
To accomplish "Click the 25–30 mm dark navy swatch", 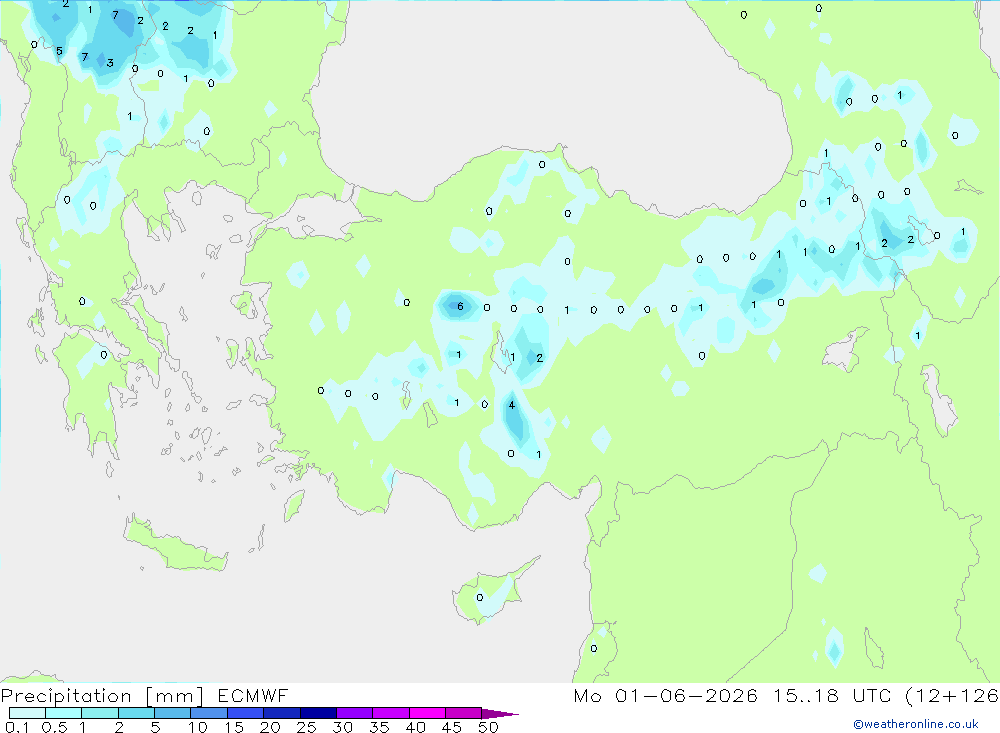I will (318, 713).
